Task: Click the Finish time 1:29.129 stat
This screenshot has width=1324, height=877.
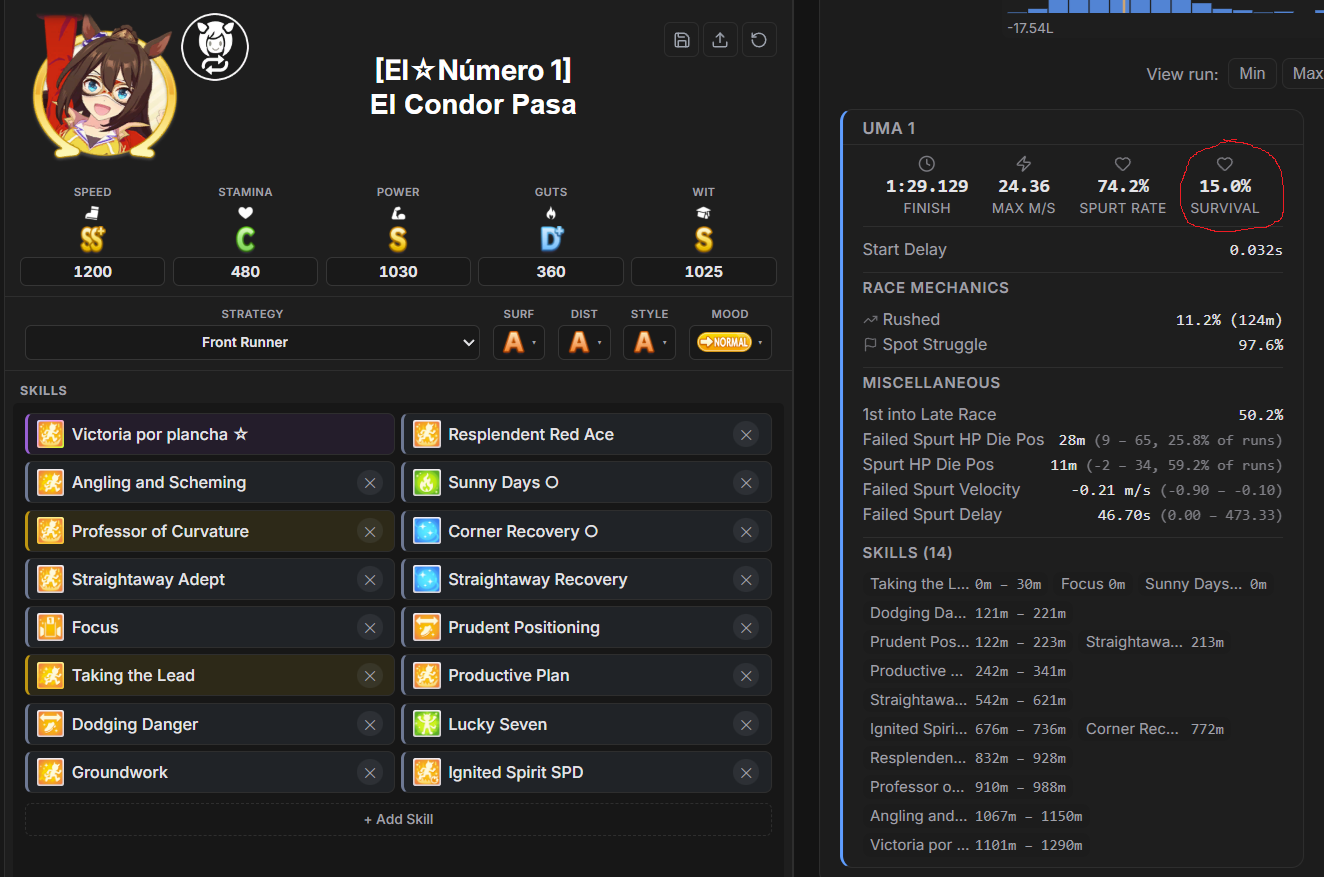Action: coord(927,186)
